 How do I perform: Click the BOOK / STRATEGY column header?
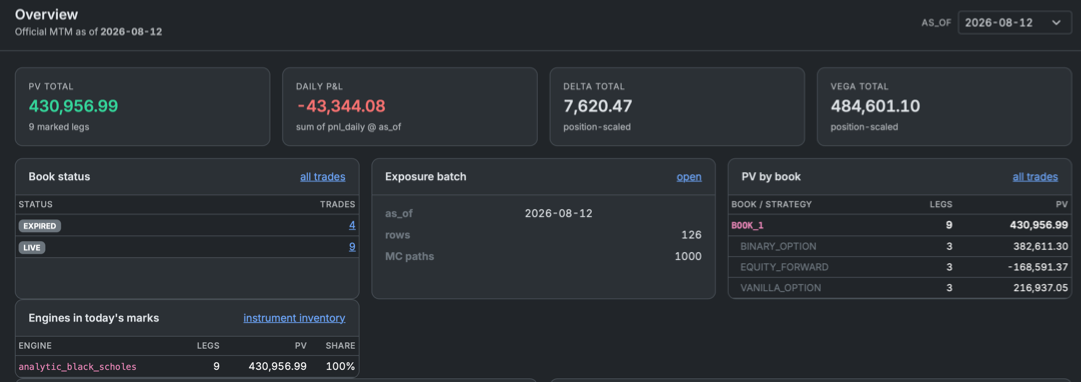pyautogui.click(x=771, y=205)
